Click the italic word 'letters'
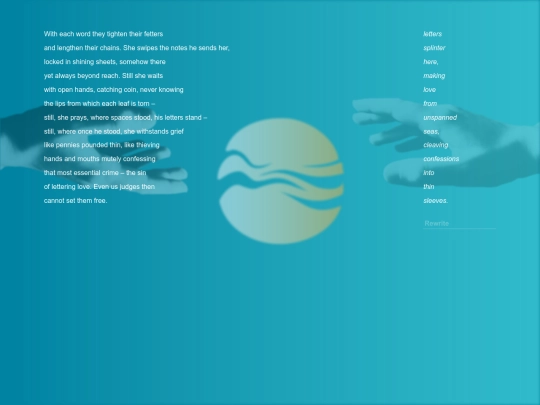 point(433,34)
